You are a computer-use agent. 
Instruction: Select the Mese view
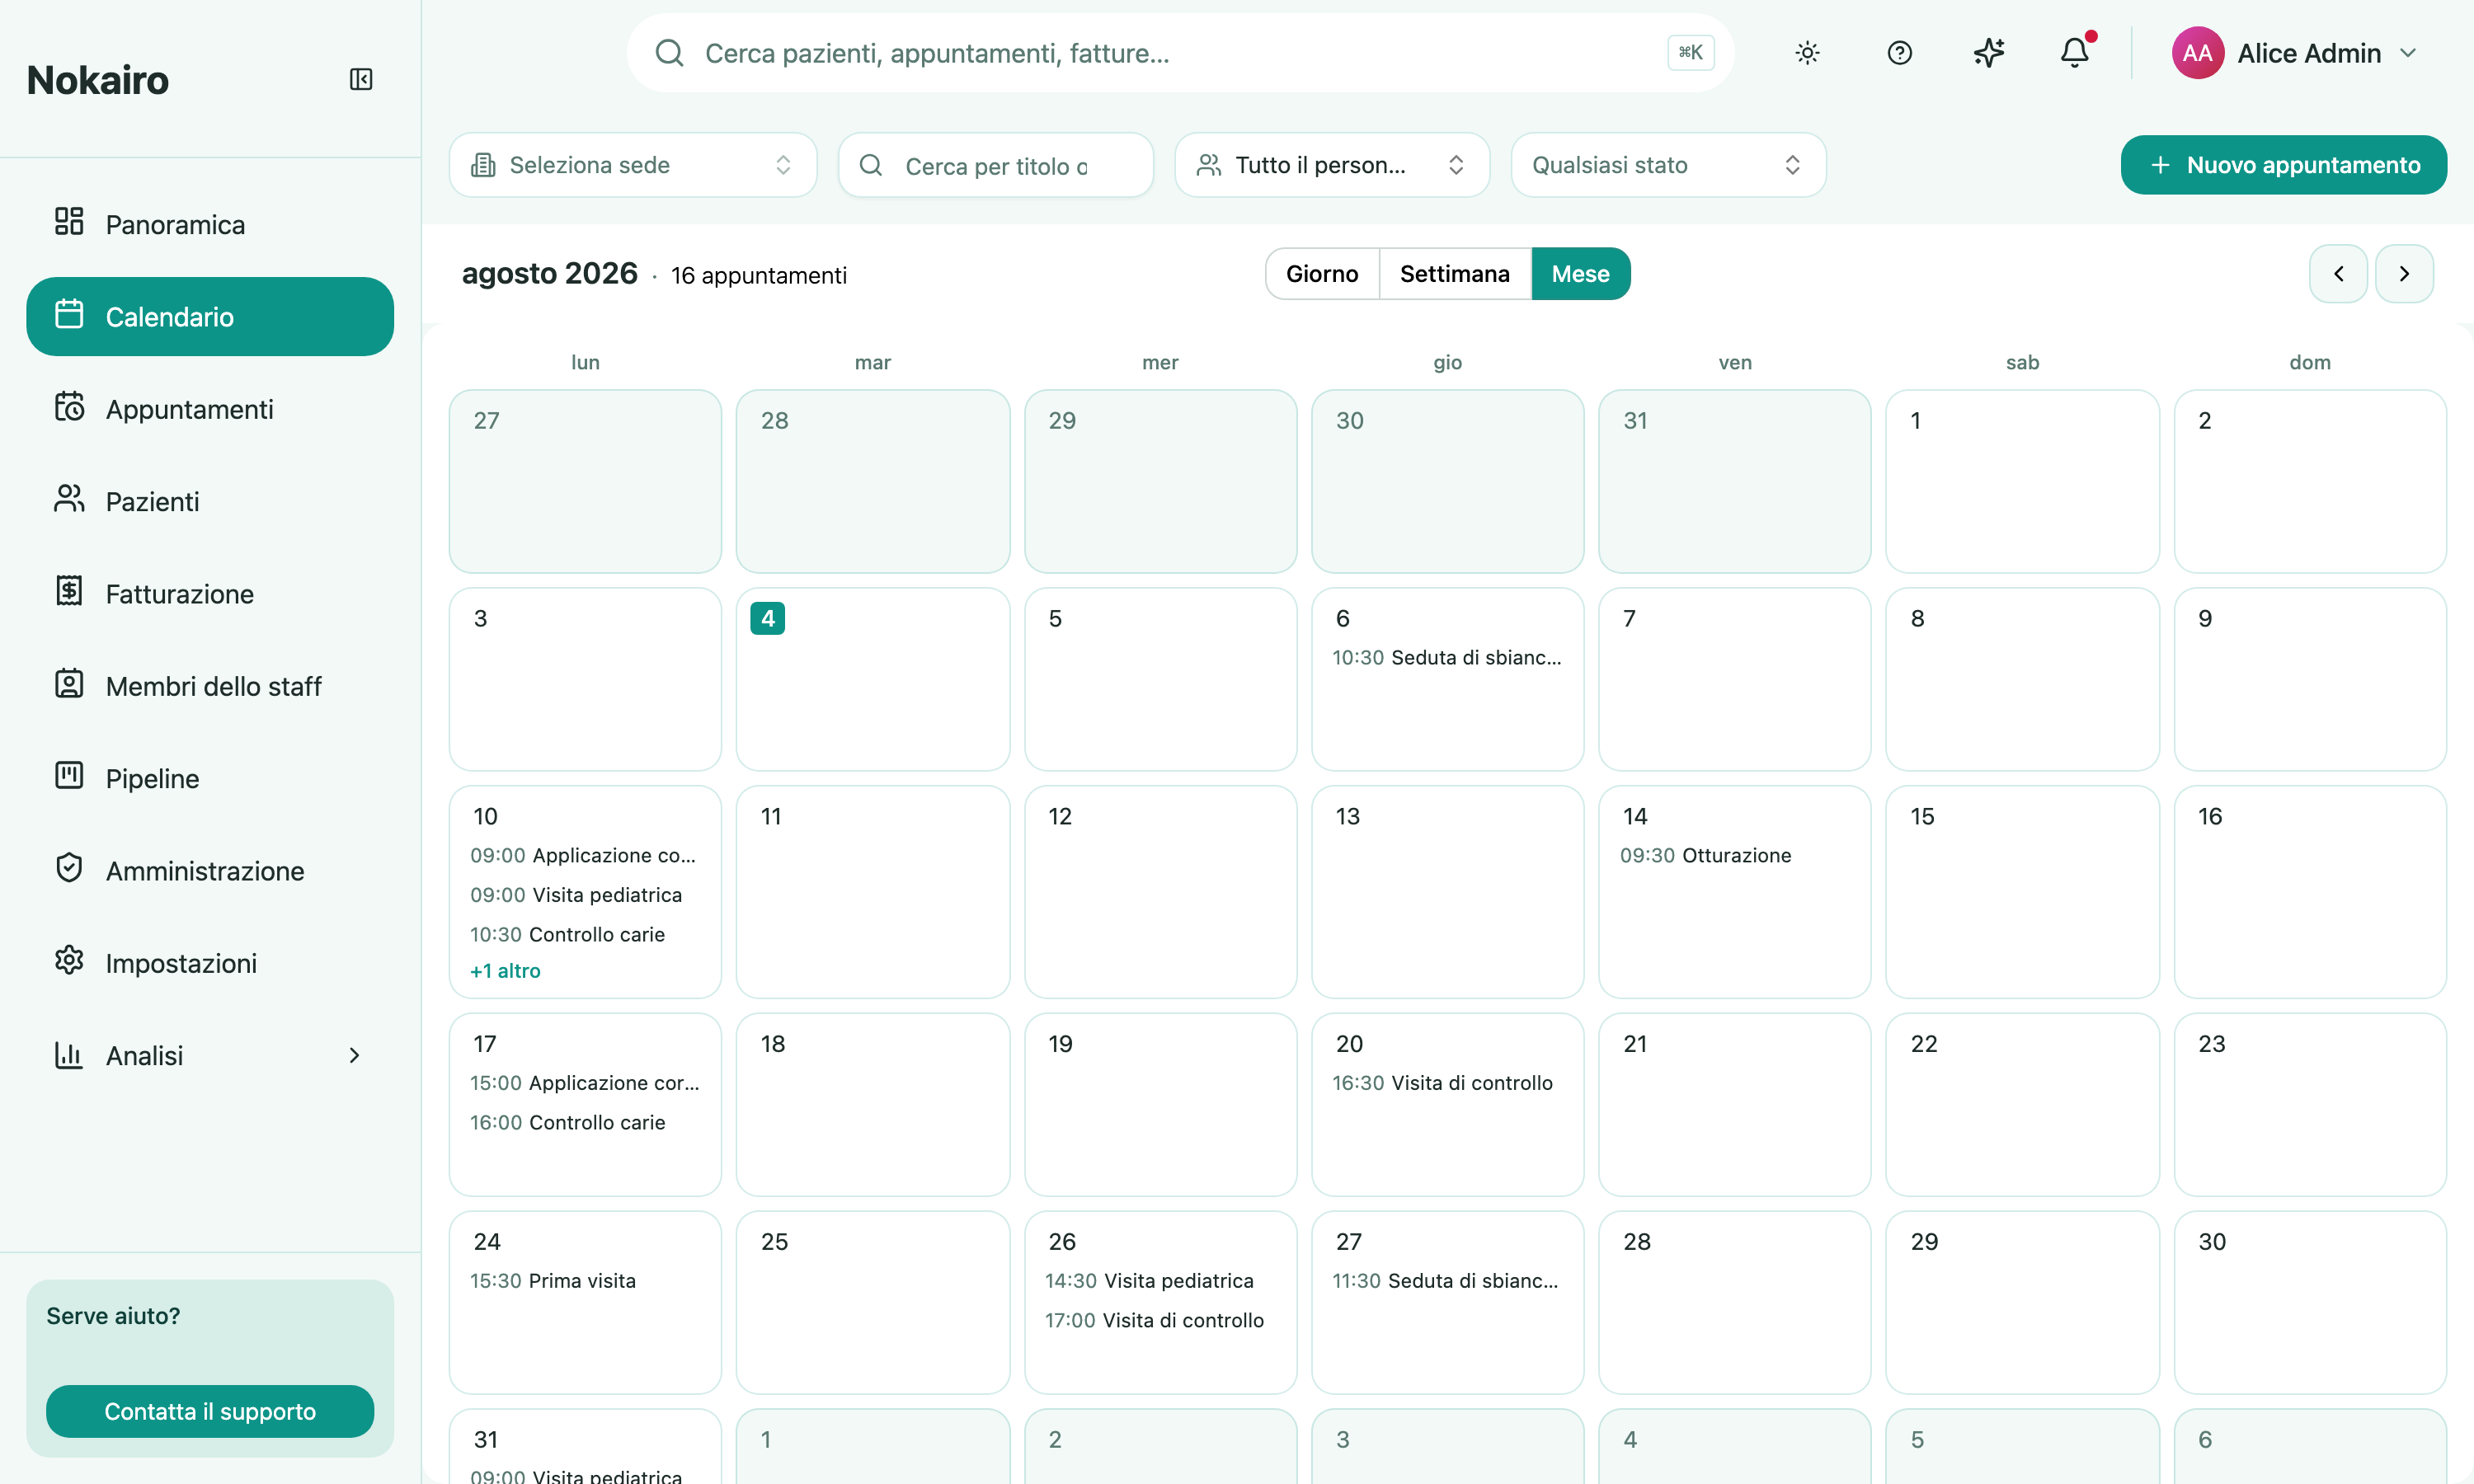[x=1581, y=274]
